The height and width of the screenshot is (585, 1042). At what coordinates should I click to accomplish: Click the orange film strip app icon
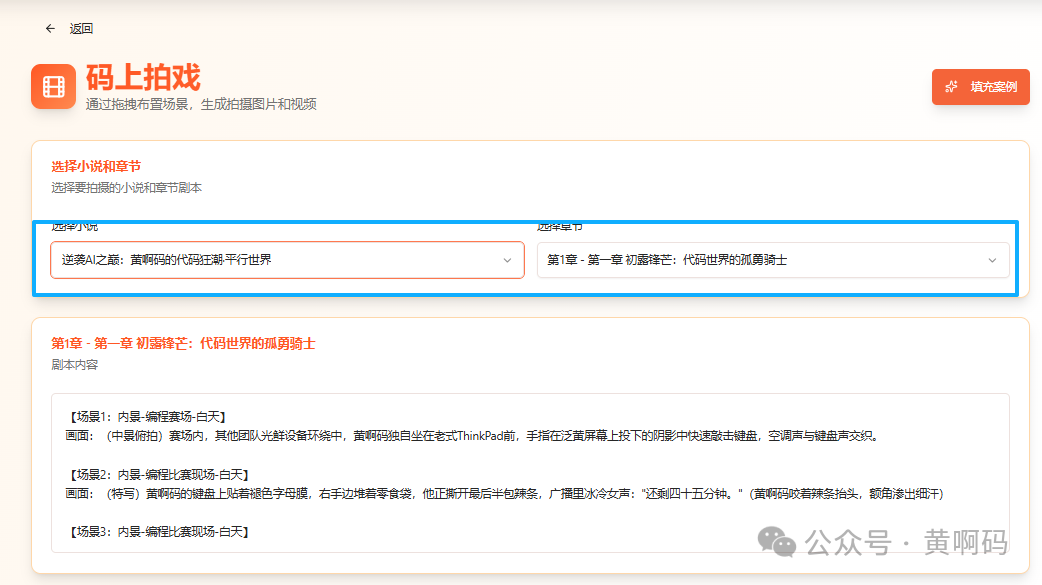coord(53,86)
